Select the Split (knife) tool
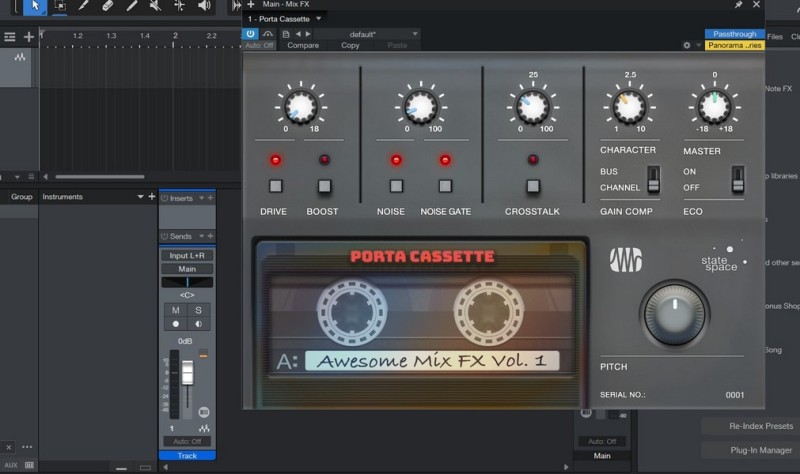 [84, 6]
